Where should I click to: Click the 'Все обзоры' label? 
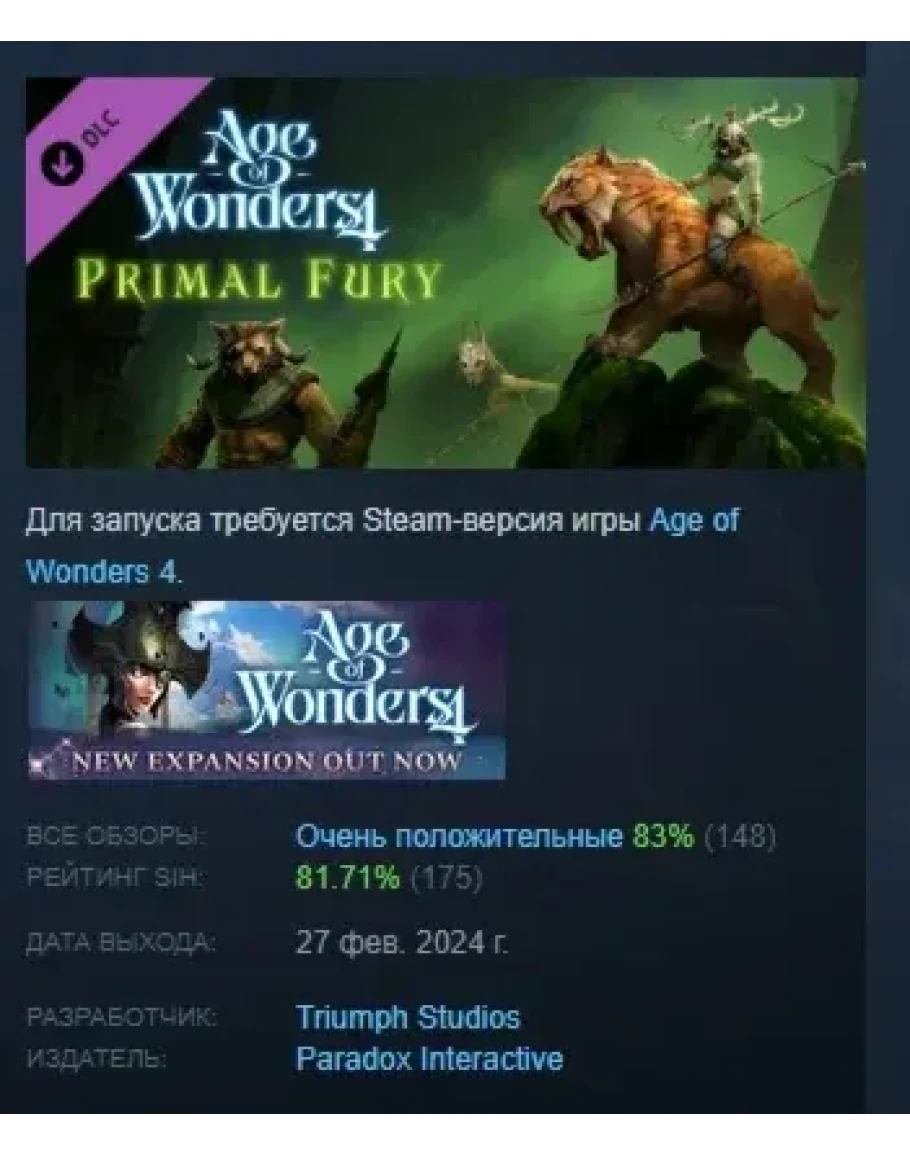pyautogui.click(x=116, y=837)
